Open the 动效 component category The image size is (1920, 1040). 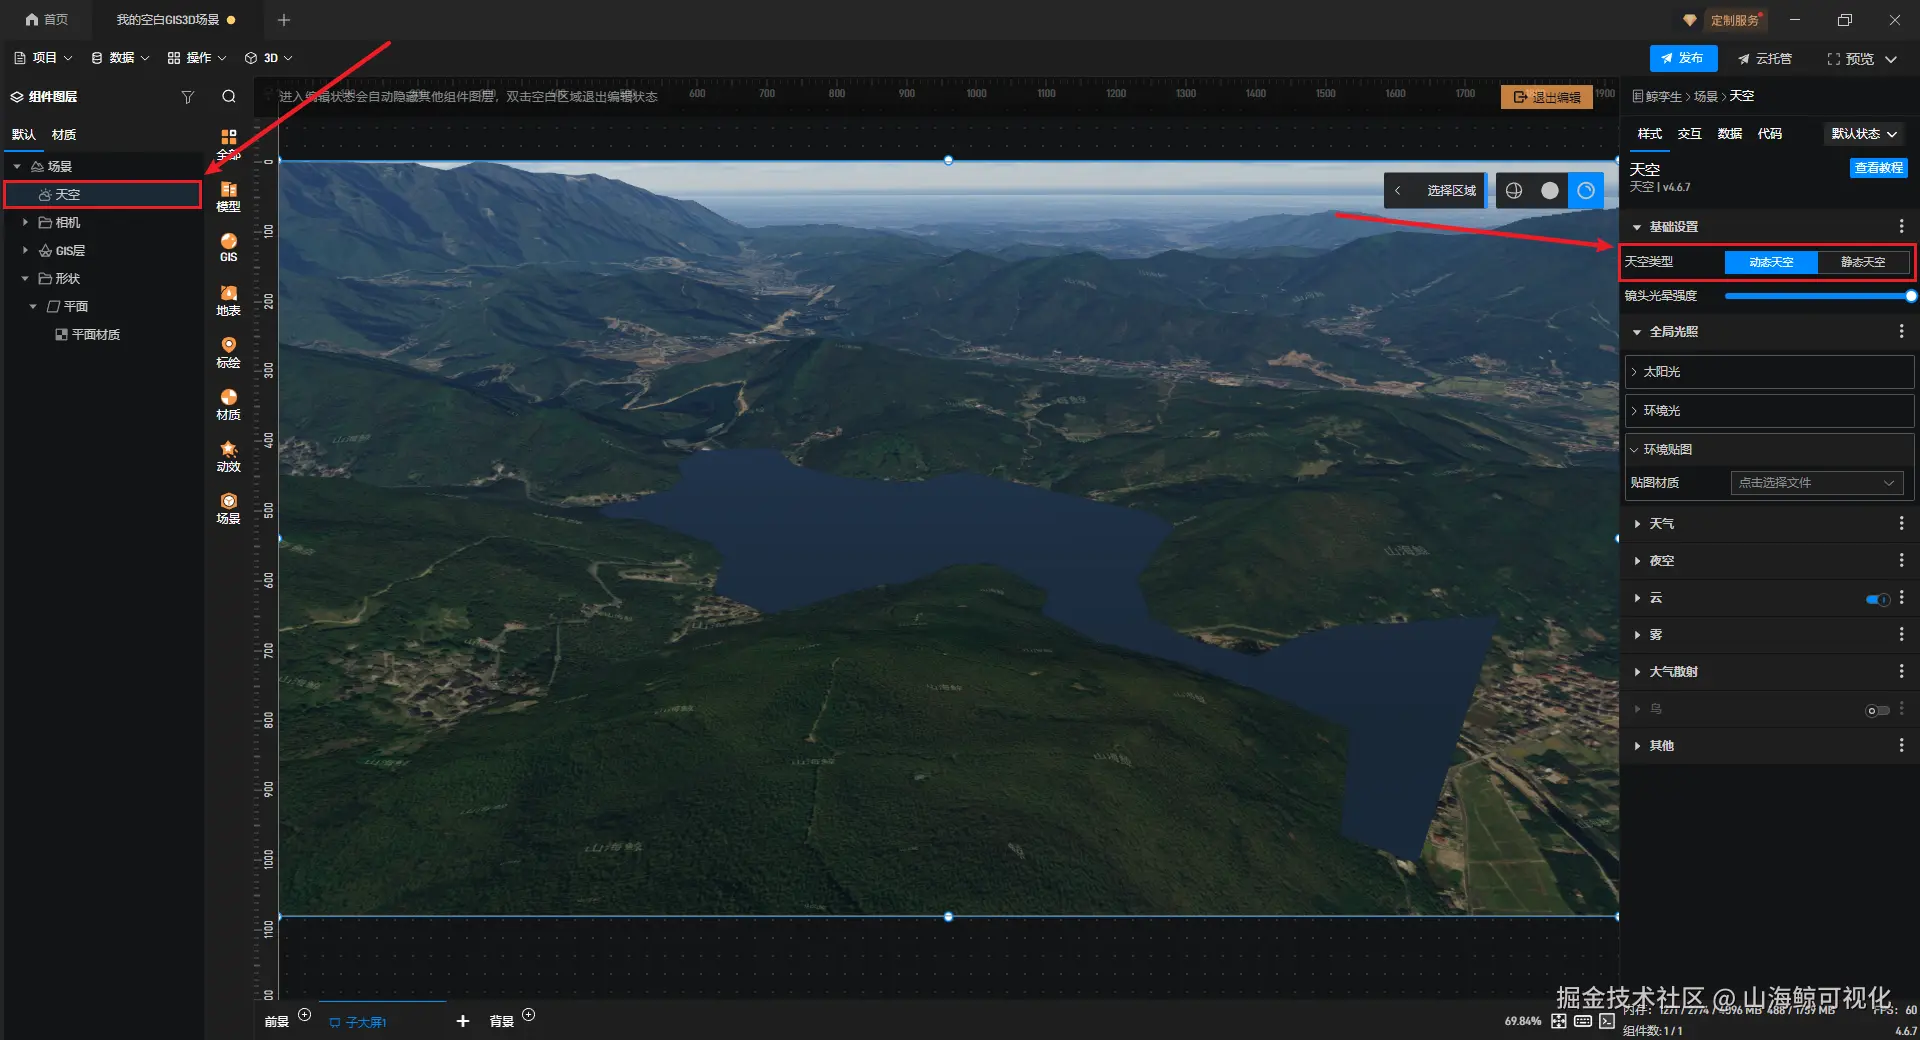click(229, 456)
